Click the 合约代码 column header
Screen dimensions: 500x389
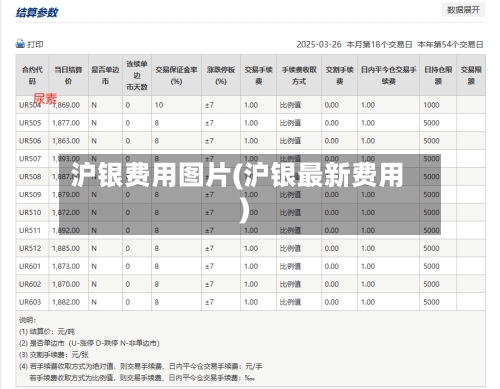32,75
